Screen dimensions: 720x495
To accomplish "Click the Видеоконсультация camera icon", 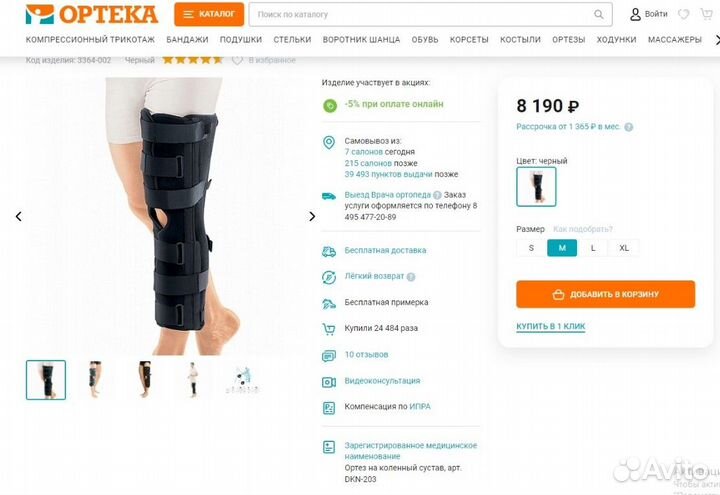I will tap(329, 382).
